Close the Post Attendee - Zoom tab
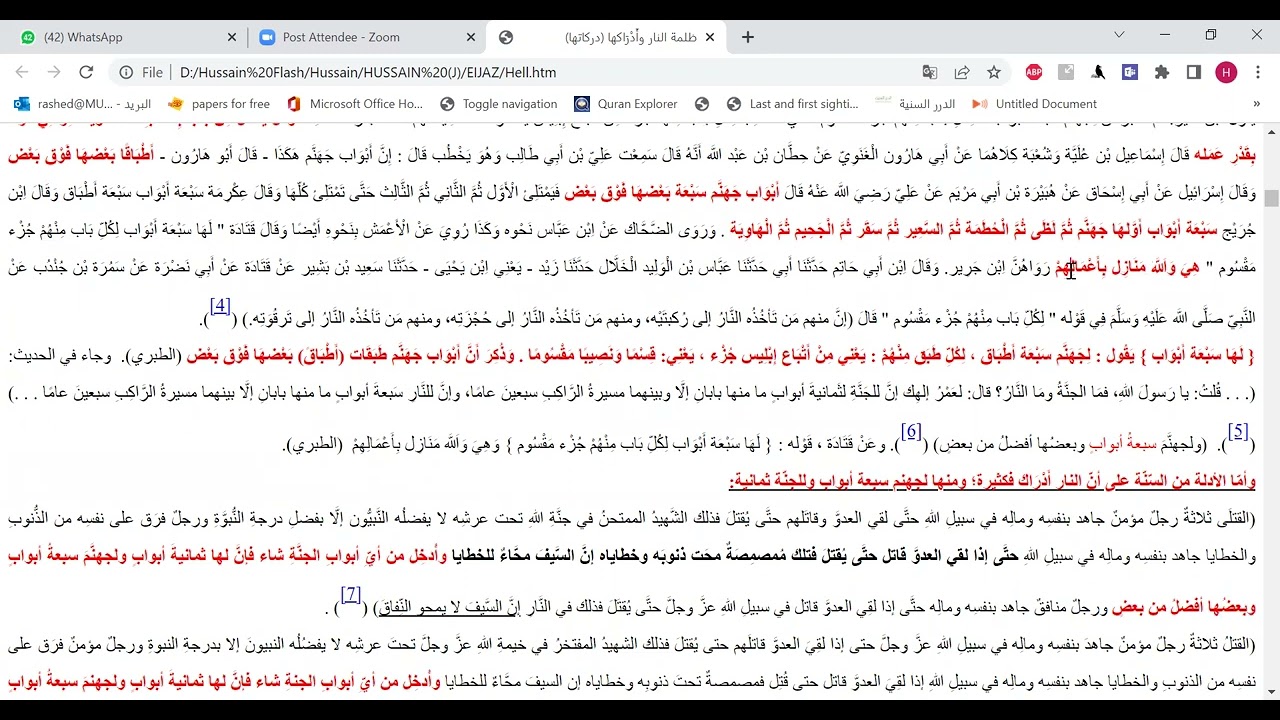This screenshot has width=1280, height=720. point(471,37)
